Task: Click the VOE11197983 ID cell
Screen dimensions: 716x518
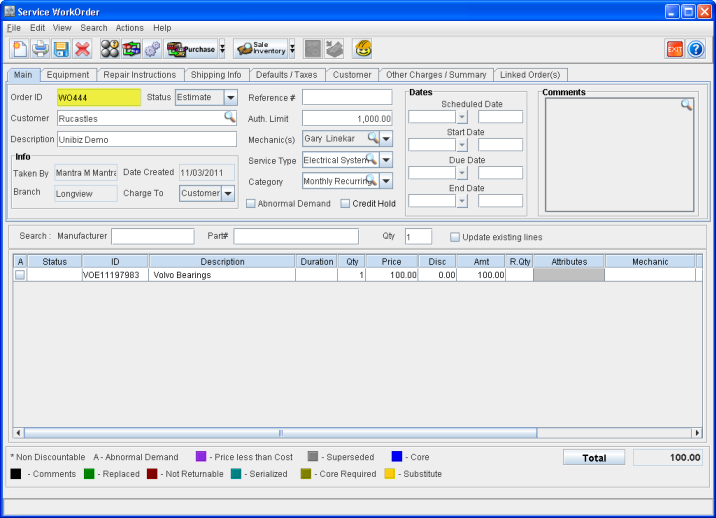Action: [x=115, y=275]
